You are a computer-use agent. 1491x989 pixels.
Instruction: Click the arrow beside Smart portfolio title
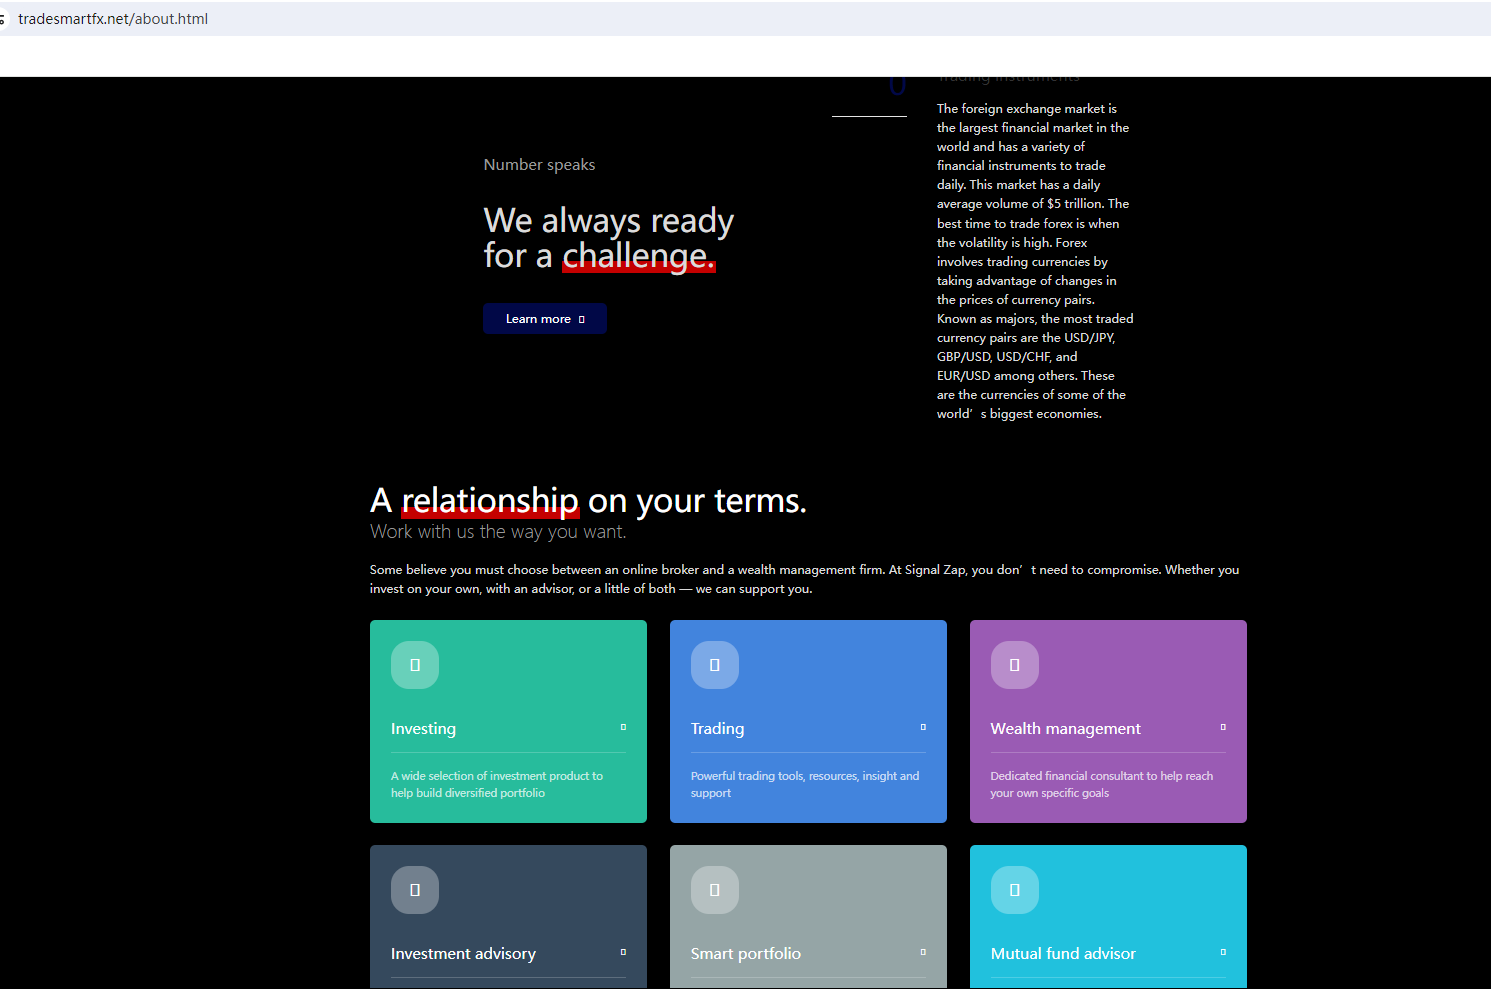(923, 952)
